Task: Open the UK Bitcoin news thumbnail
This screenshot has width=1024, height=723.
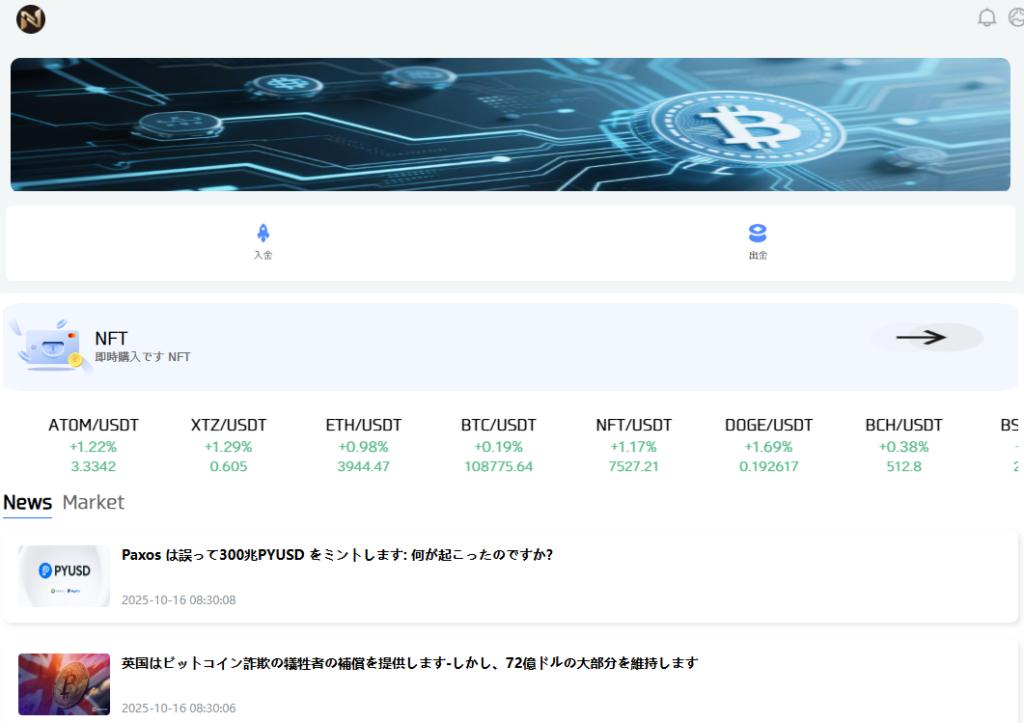Action: pyautogui.click(x=64, y=684)
